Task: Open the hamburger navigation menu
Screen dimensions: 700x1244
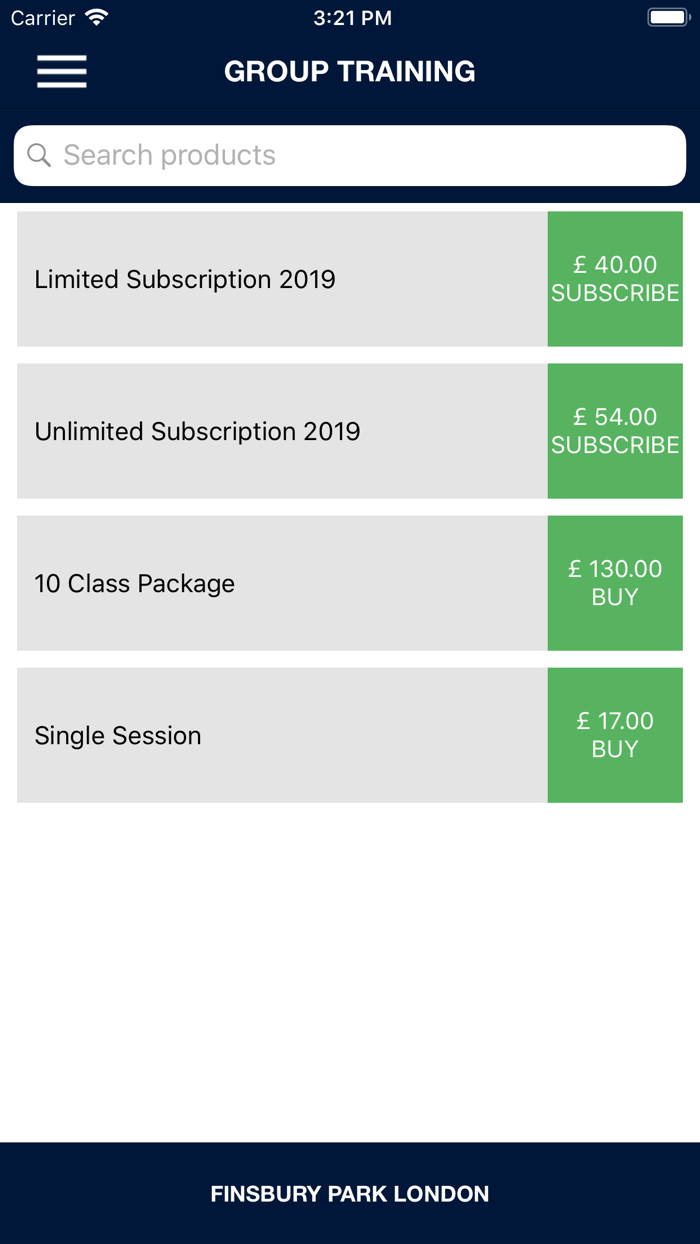Action: (x=62, y=72)
